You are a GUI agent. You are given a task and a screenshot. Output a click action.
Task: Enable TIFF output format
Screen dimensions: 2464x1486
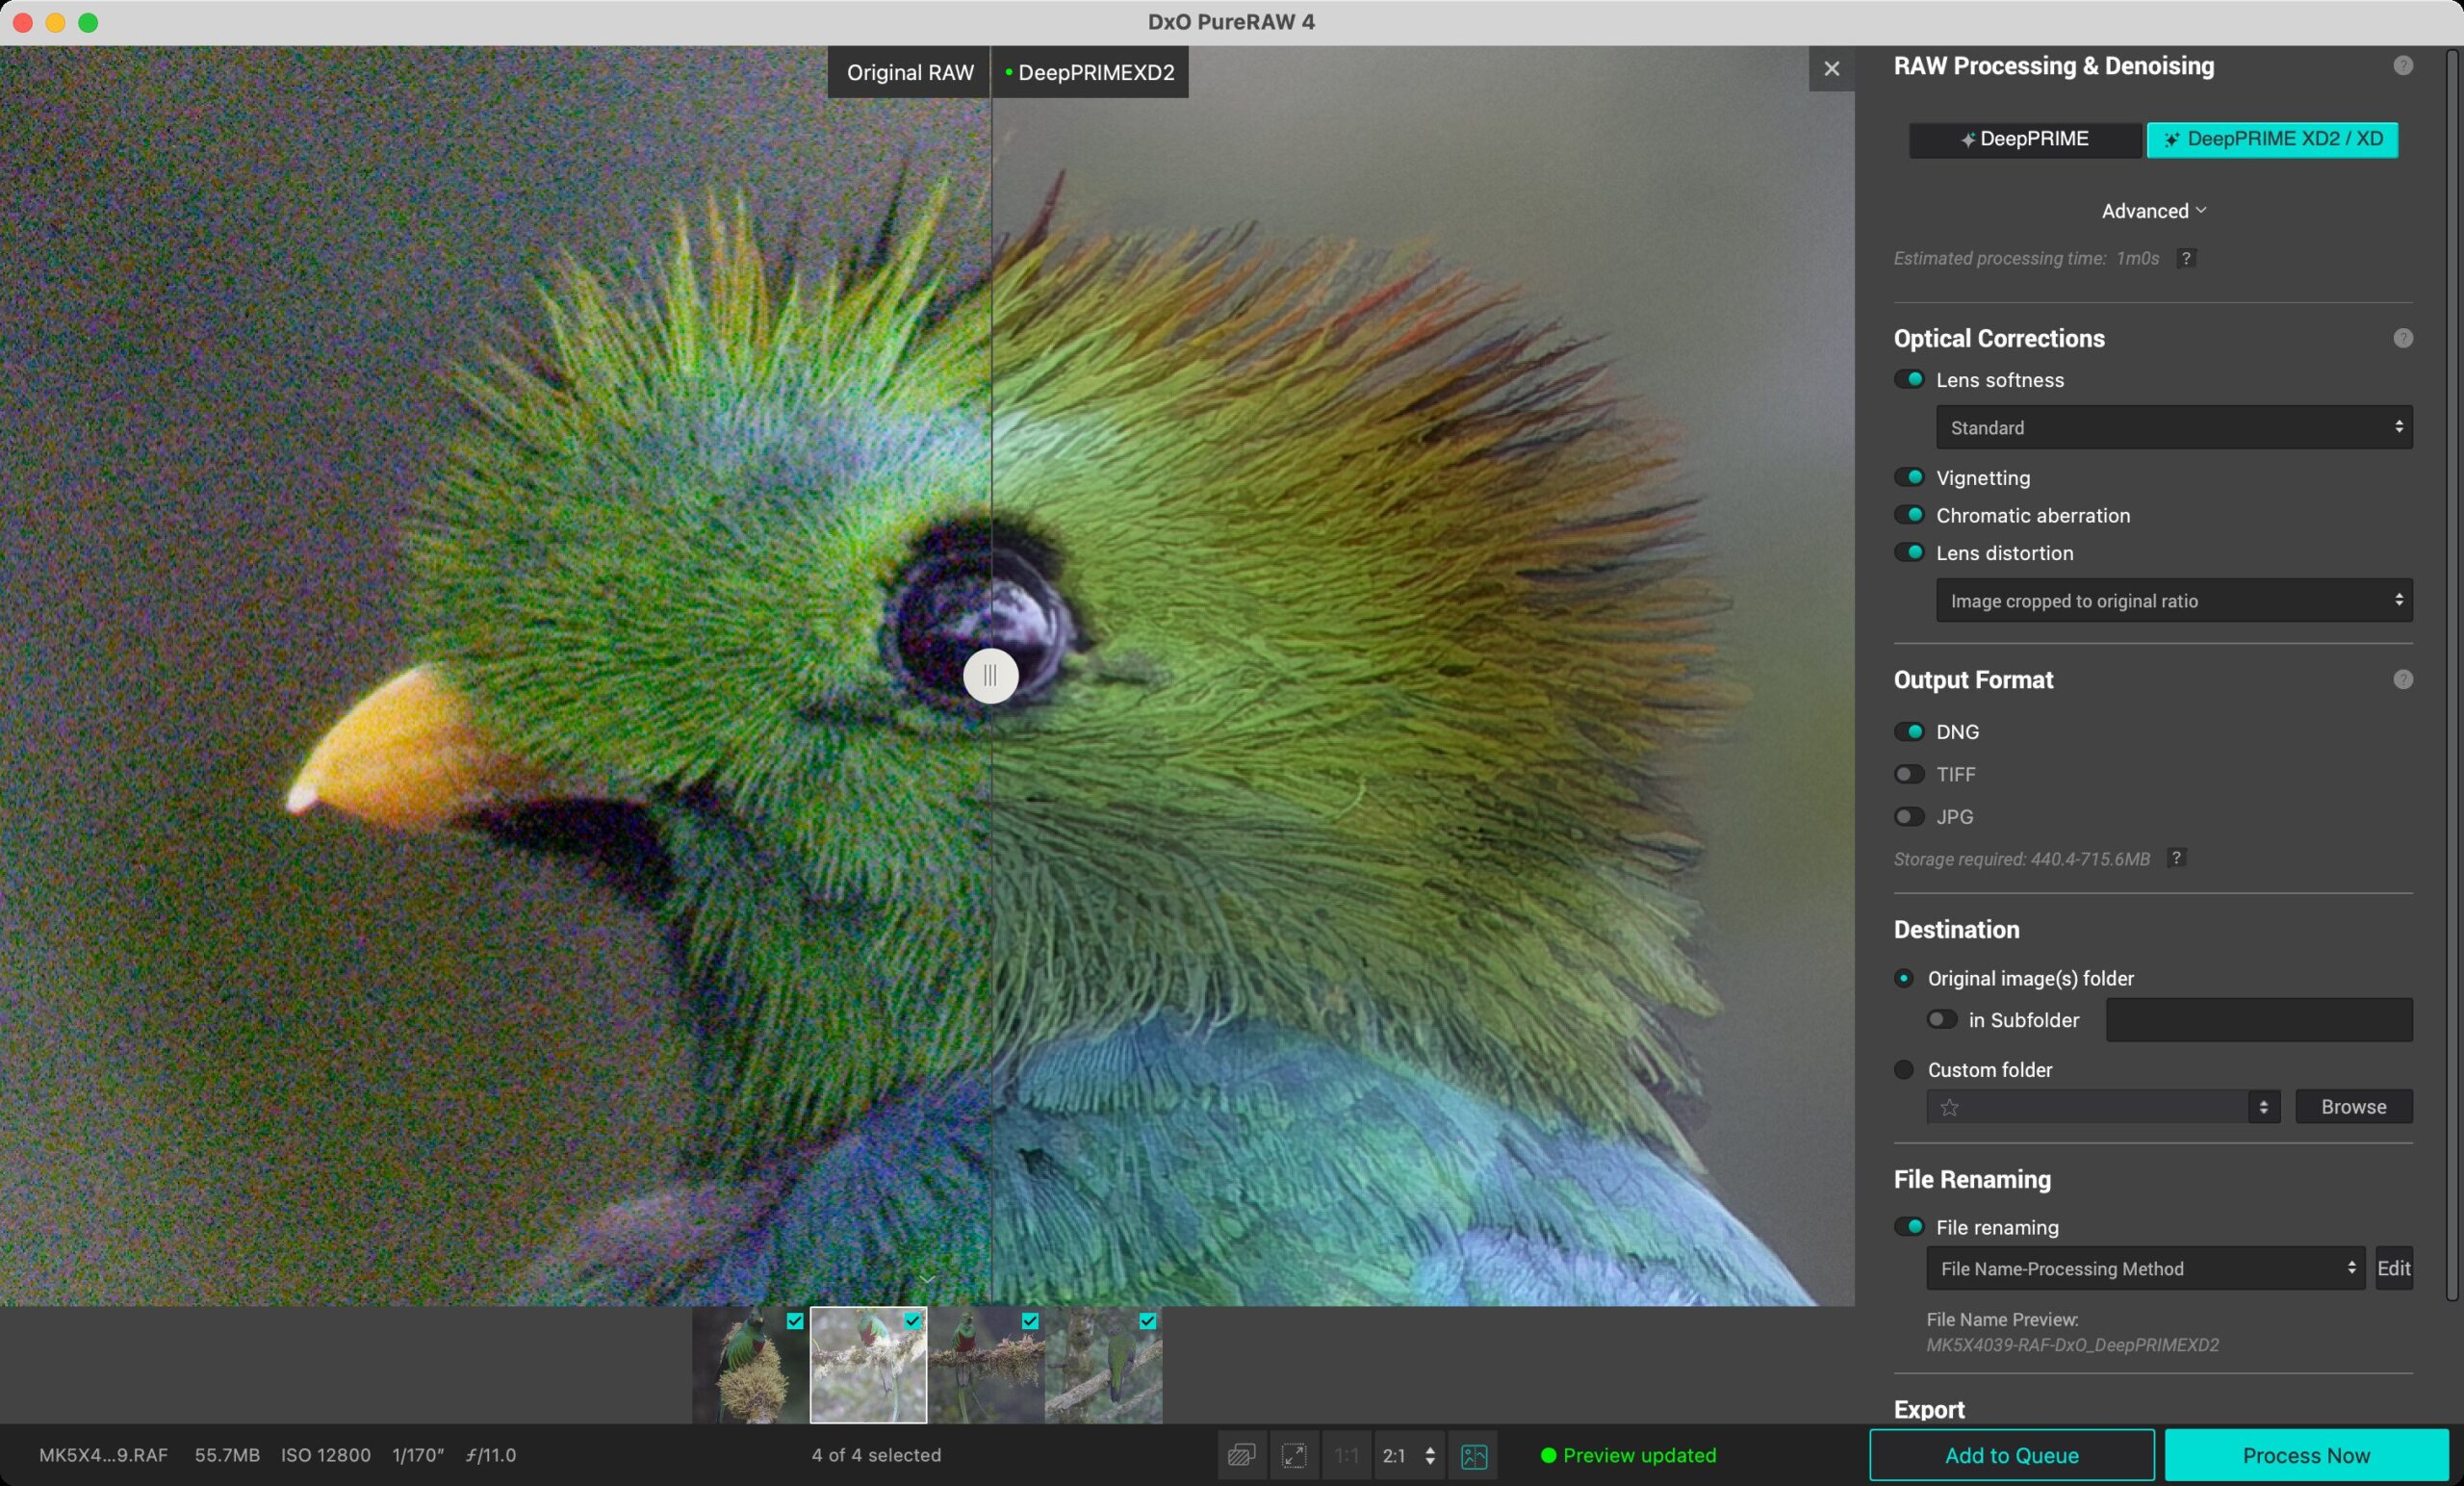(1909, 774)
